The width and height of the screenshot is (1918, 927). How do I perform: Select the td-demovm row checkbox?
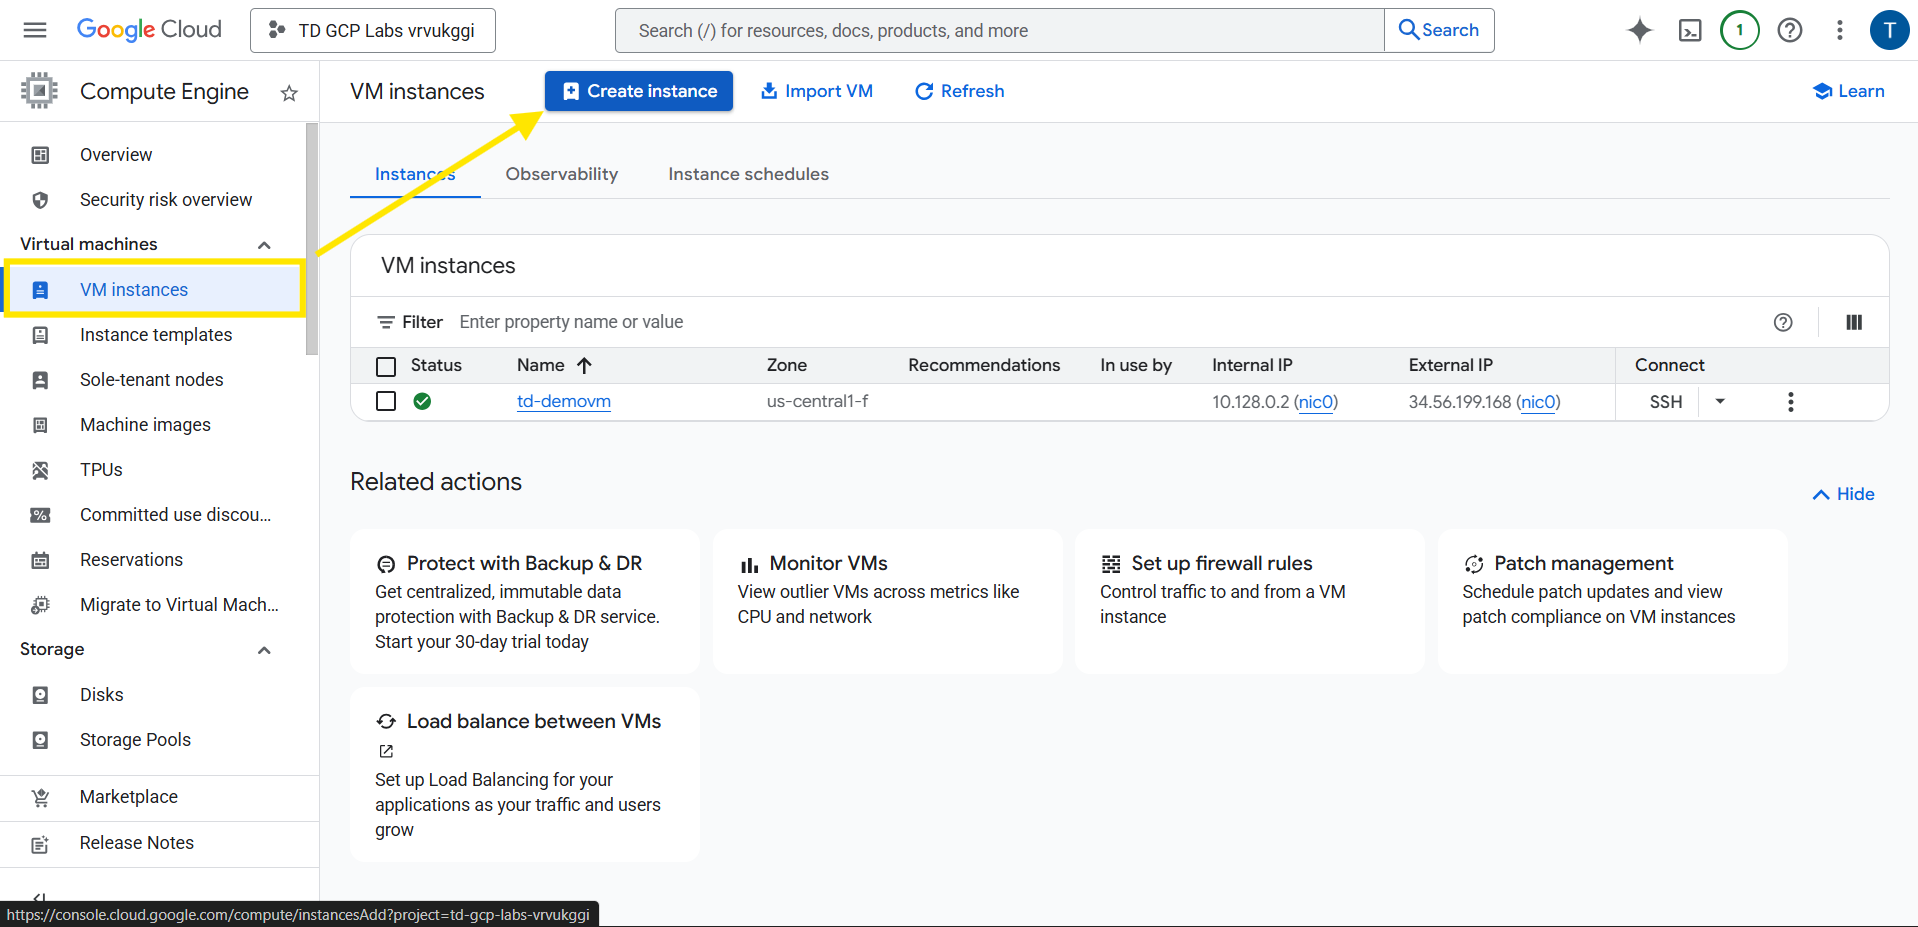tap(386, 401)
